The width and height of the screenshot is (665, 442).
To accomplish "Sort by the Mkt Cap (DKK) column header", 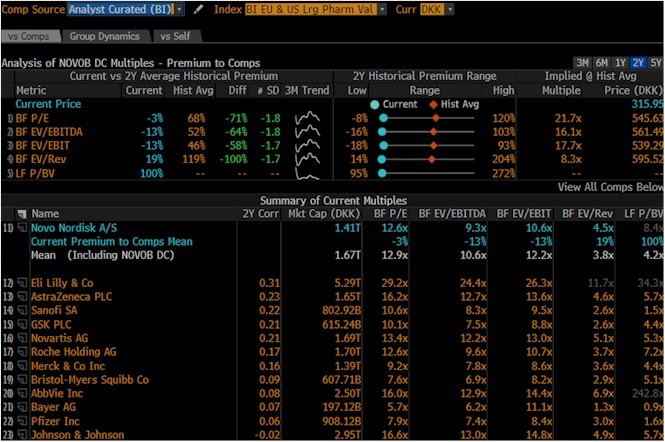I will 324,214.
